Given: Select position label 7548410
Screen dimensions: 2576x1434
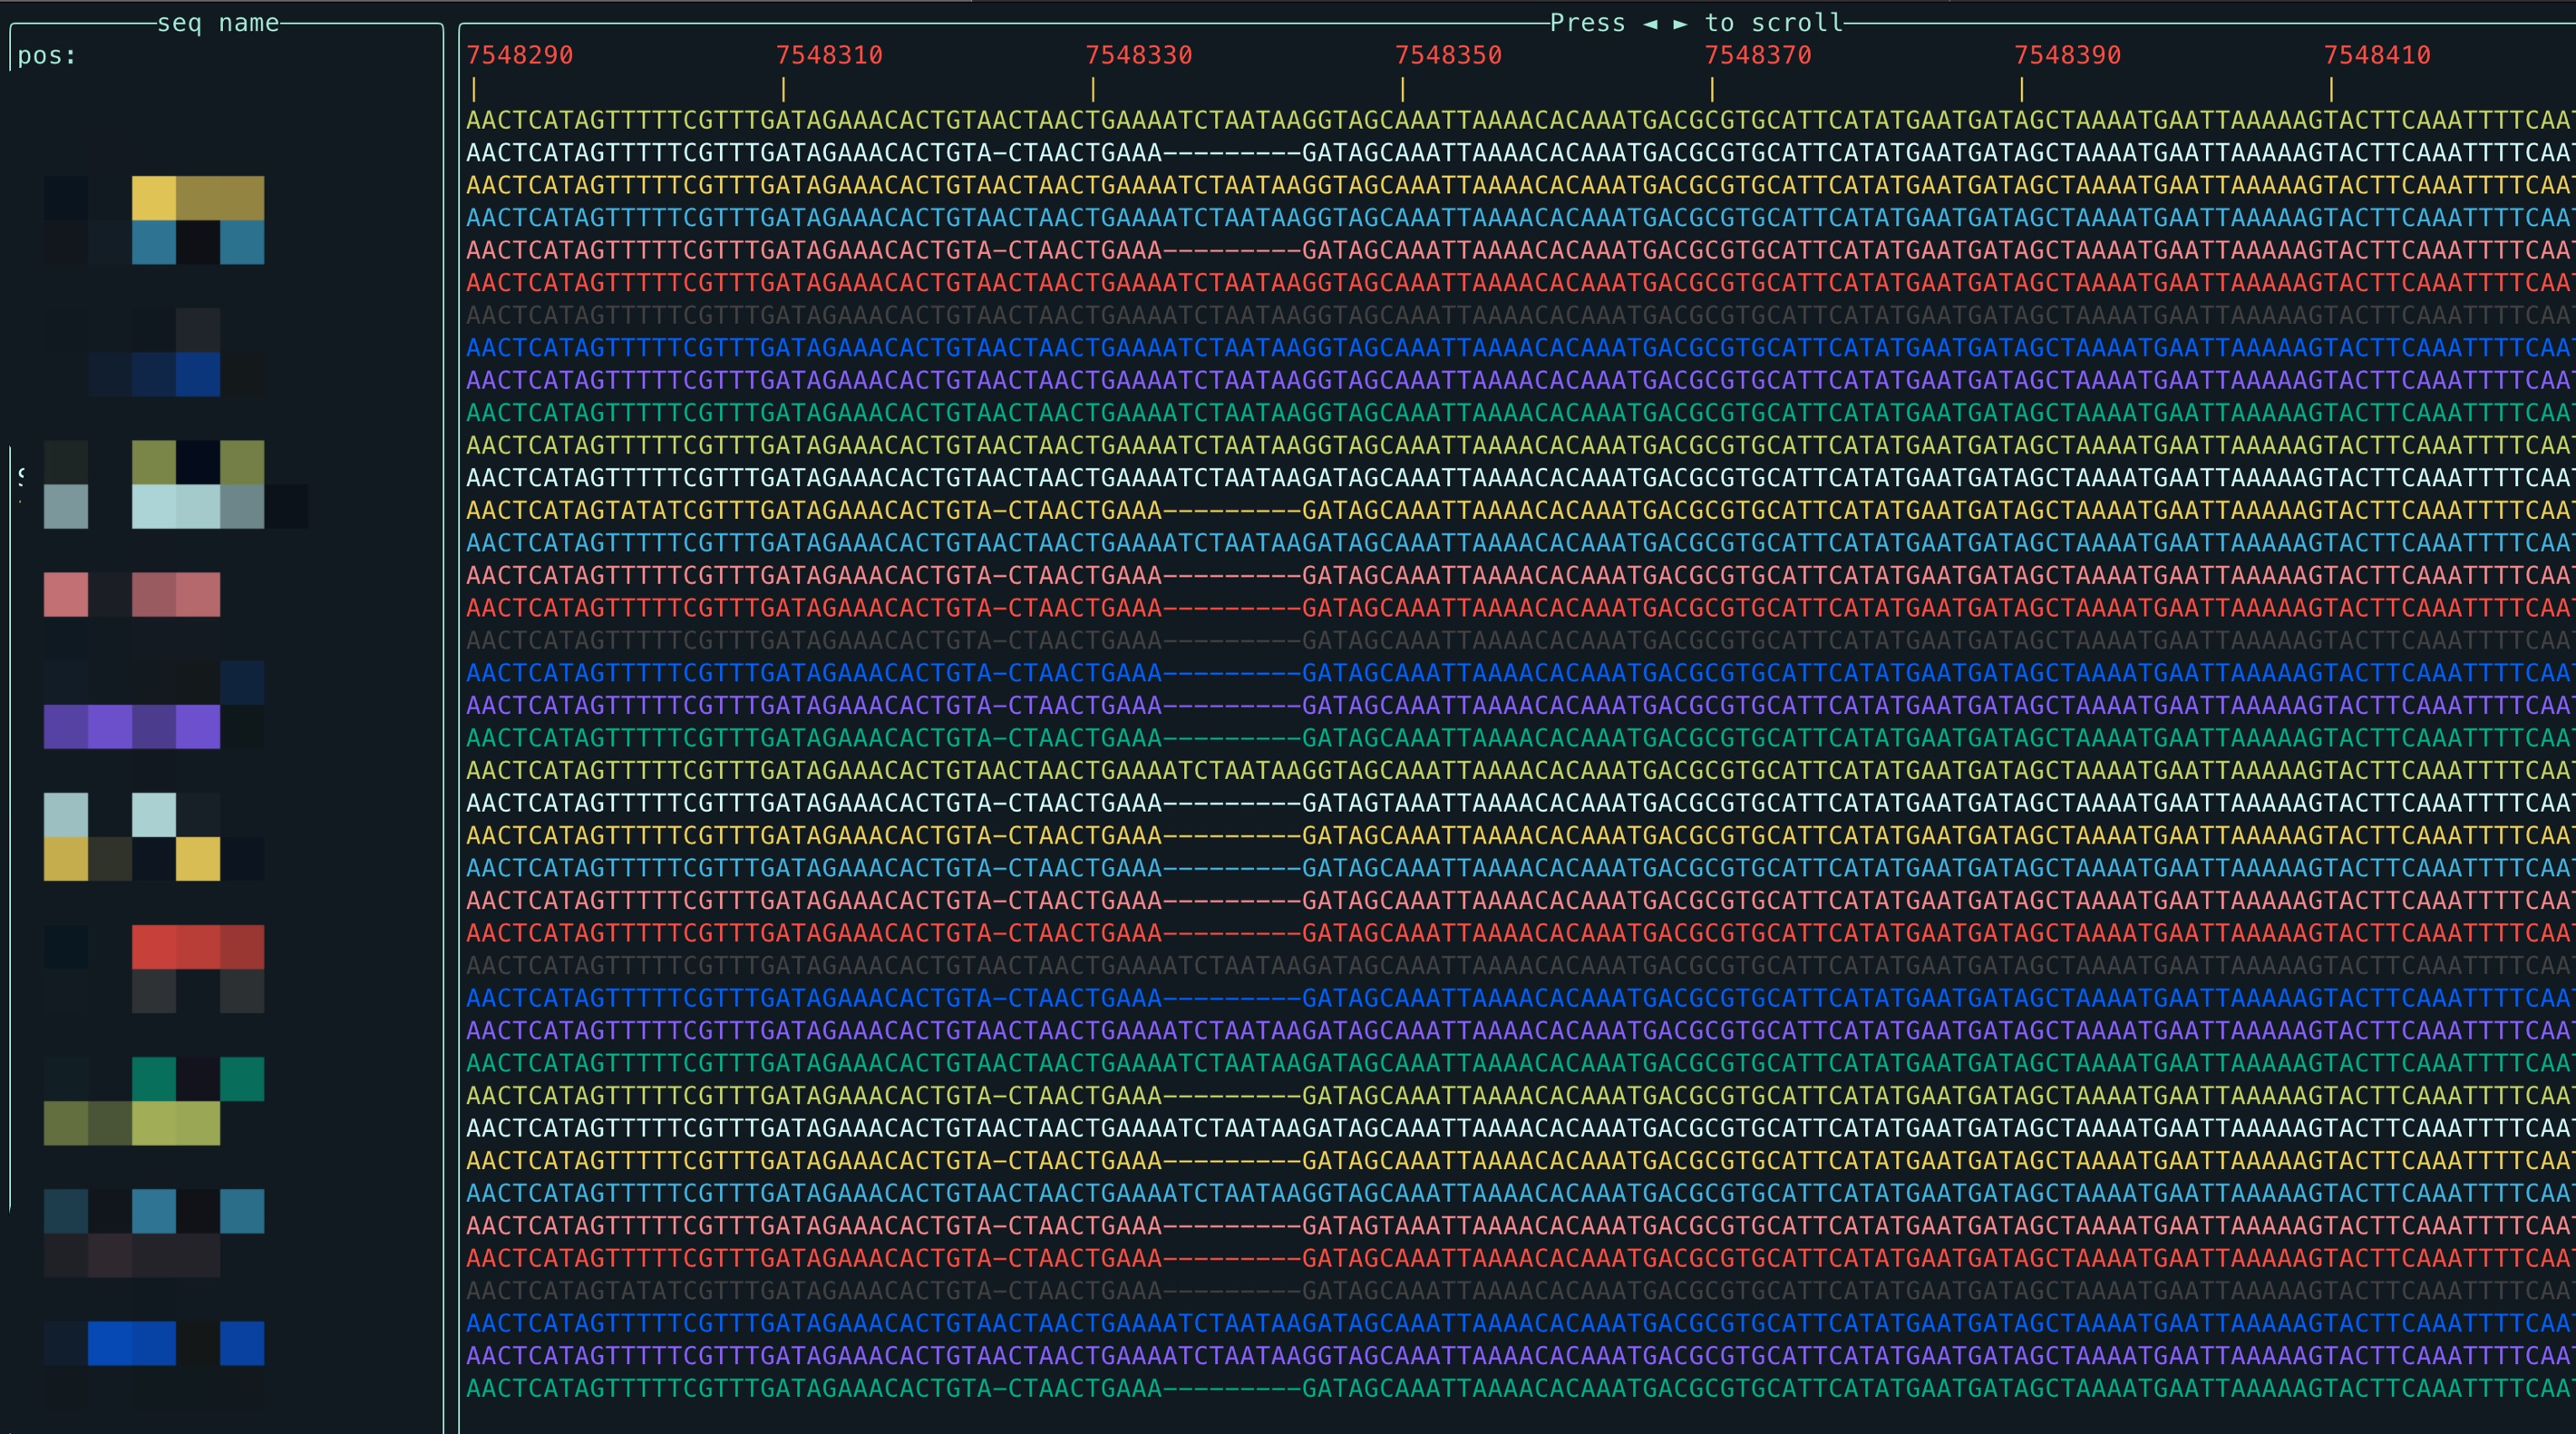Looking at the screenshot, I should tap(2377, 55).
